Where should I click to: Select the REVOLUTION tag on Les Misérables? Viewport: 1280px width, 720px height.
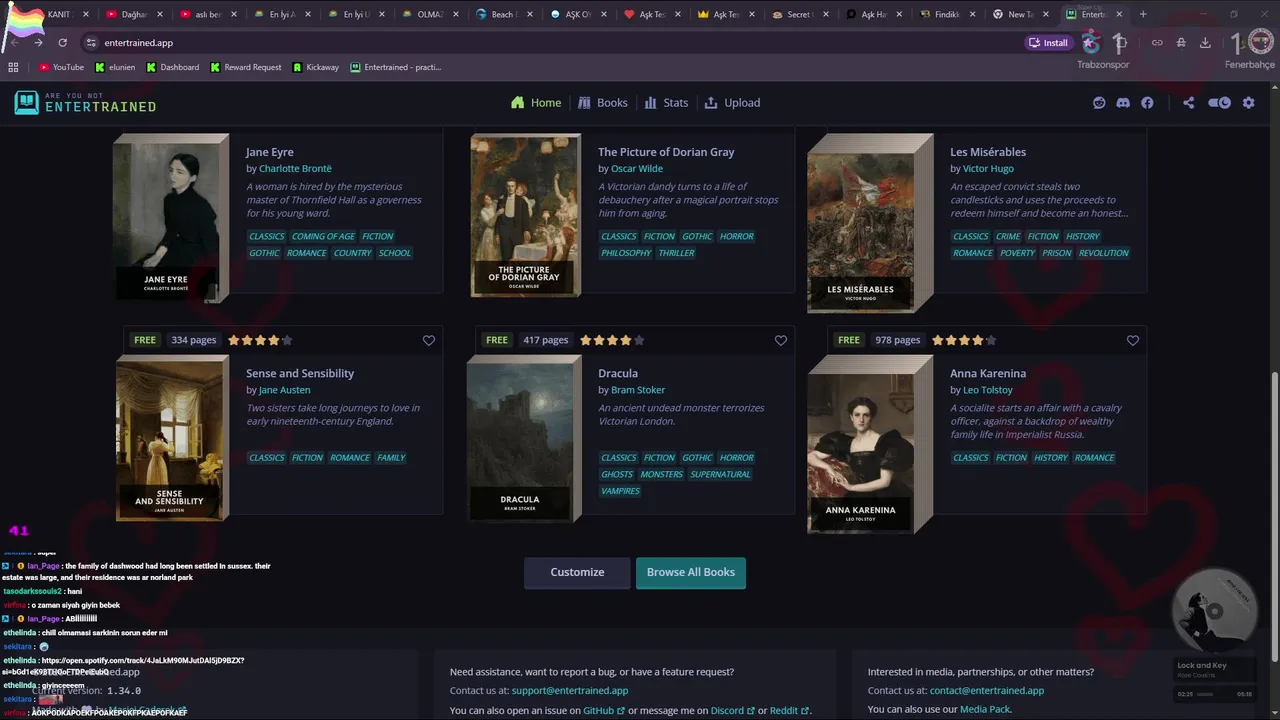point(1103,253)
